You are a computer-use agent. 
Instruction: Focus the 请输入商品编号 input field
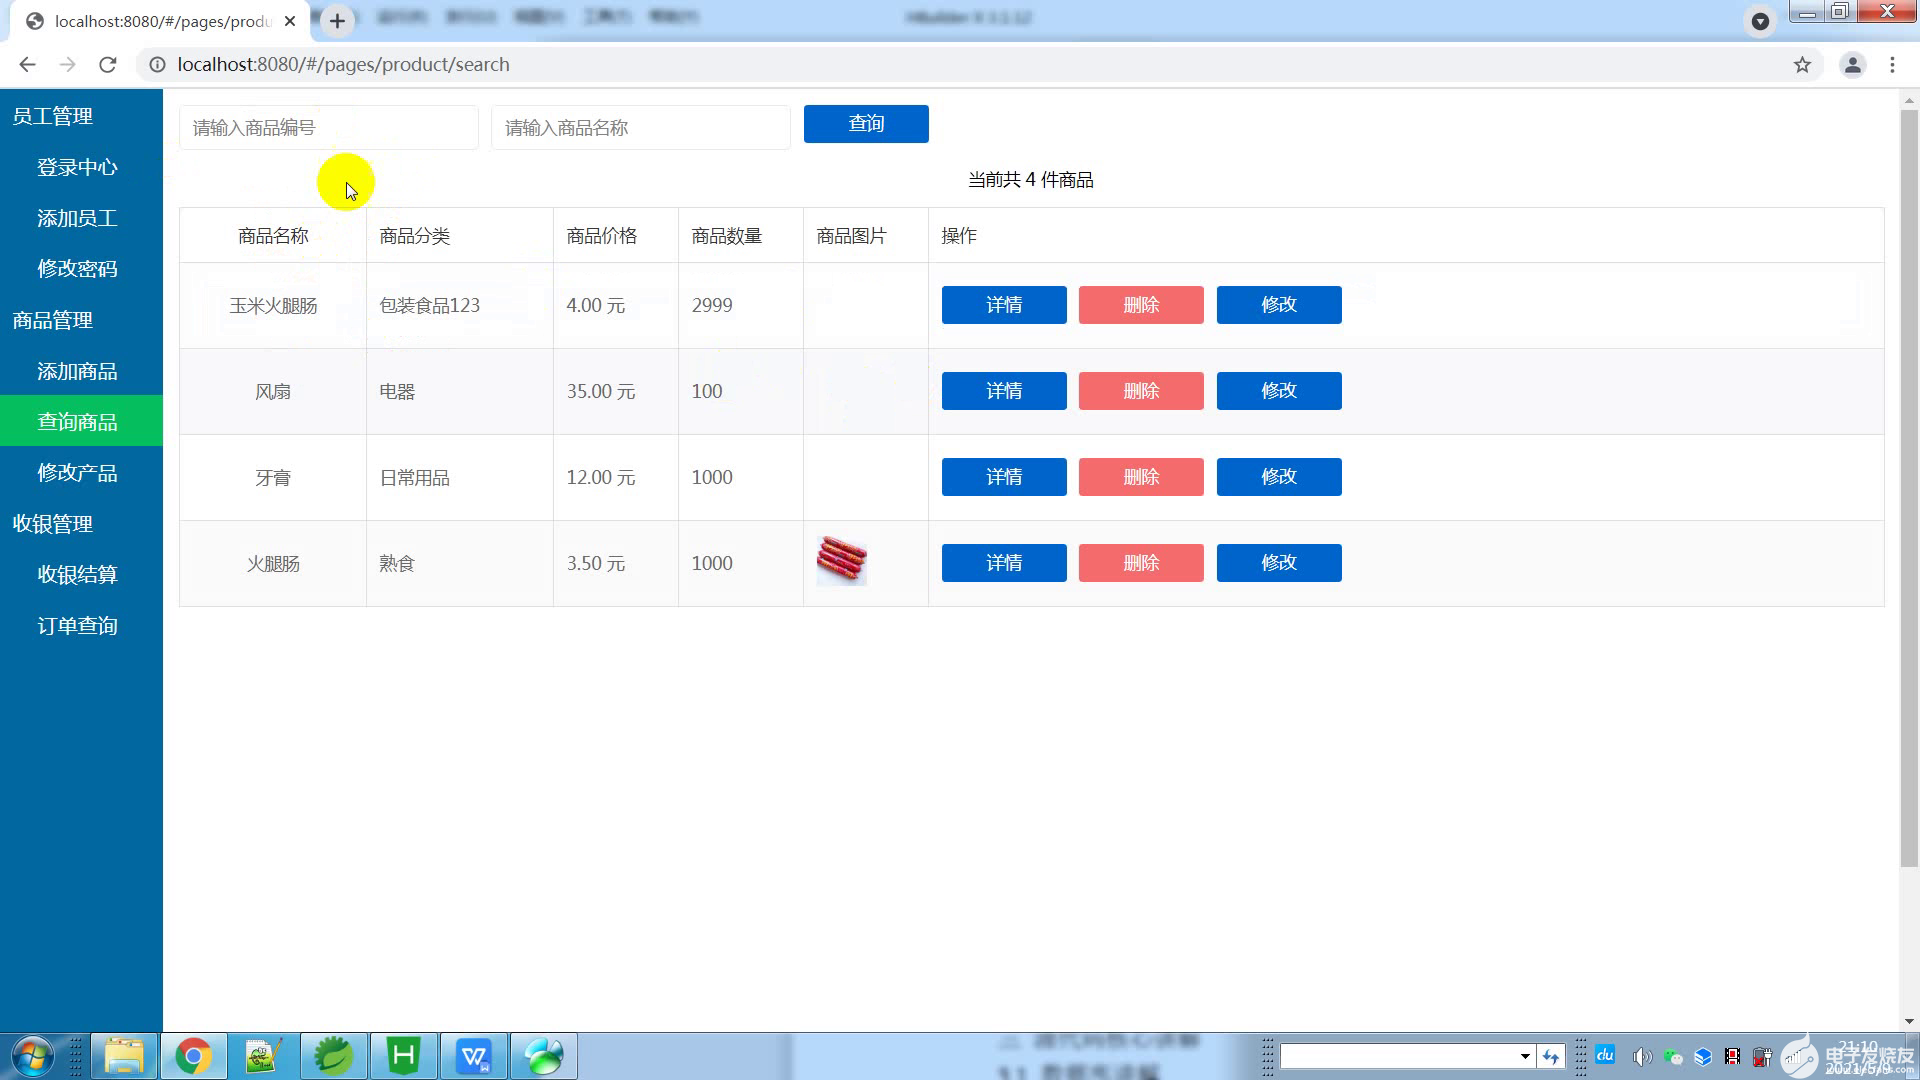pos(328,128)
